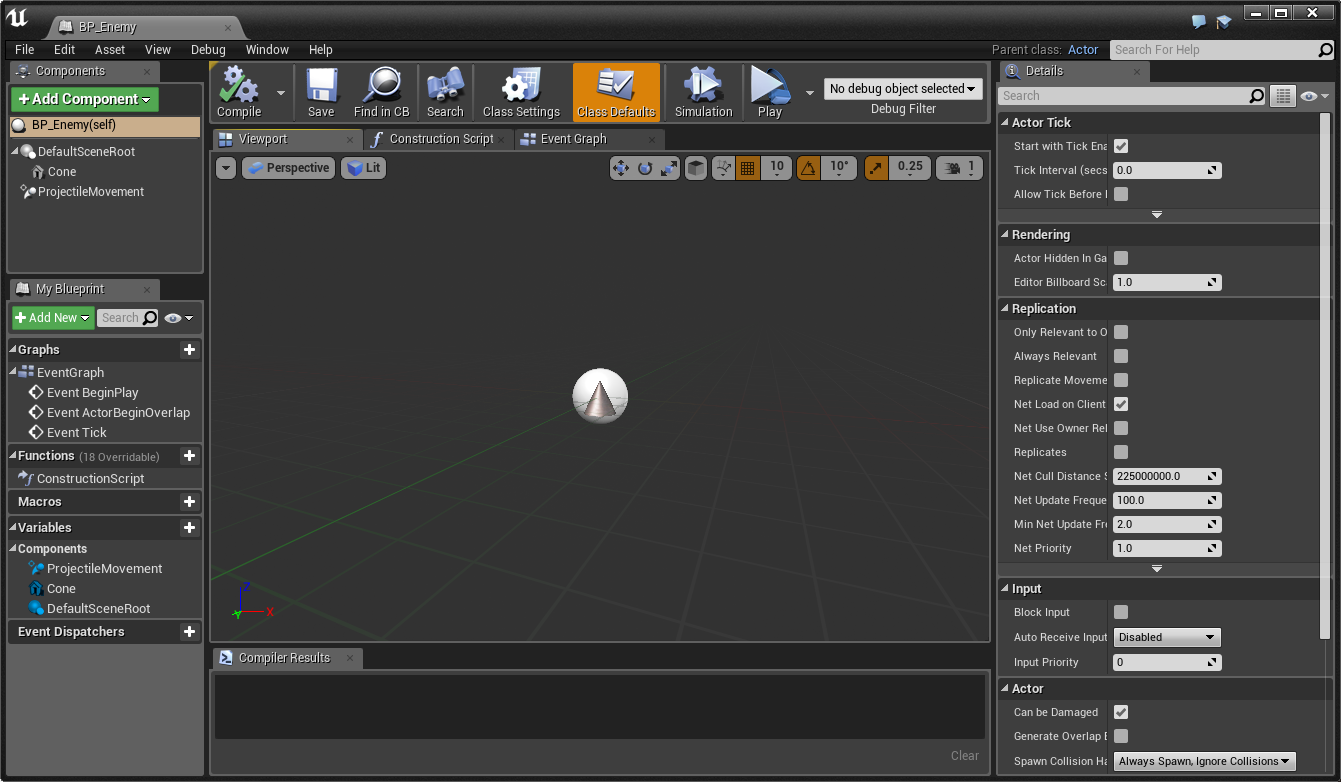Screen dimensions: 1341x782
Task: Open Compile options dropdown arrow
Action: click(x=281, y=92)
